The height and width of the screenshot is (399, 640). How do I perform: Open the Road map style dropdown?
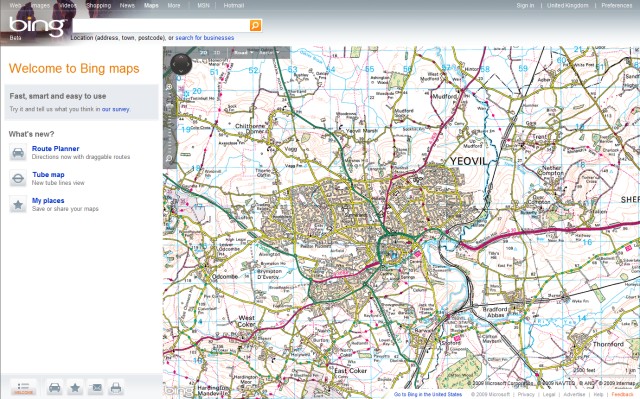coord(243,53)
